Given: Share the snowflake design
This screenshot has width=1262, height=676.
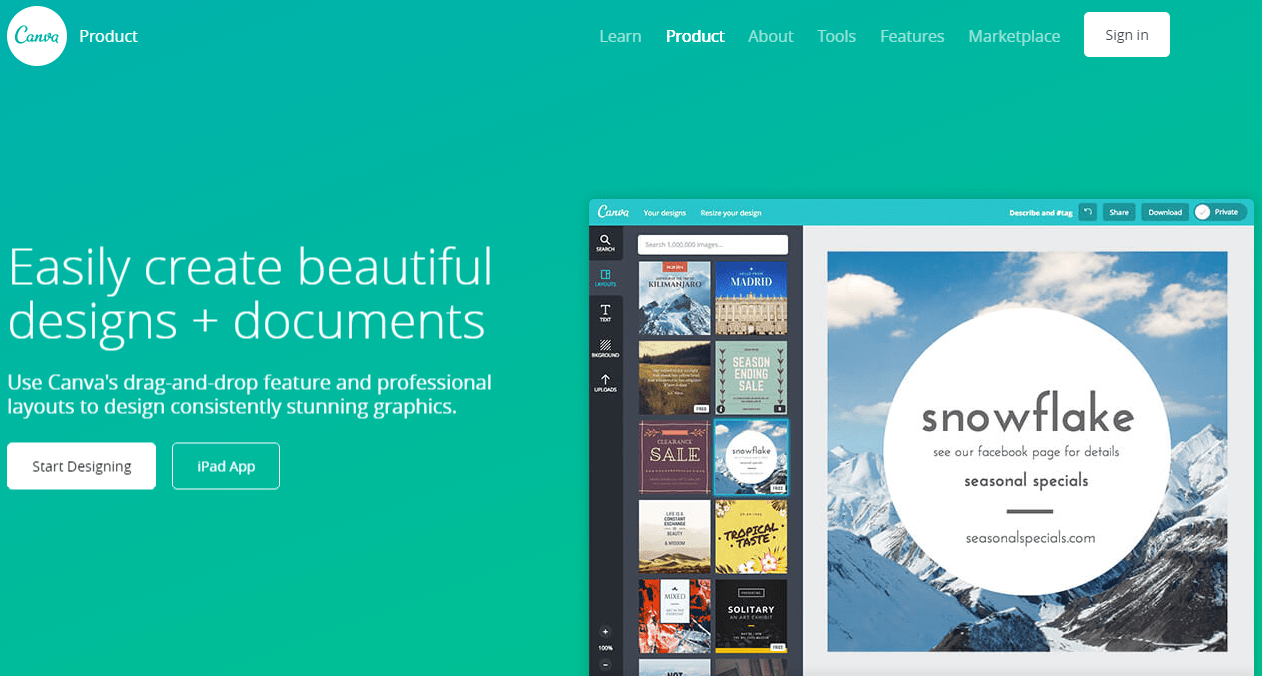Looking at the screenshot, I should [1119, 212].
